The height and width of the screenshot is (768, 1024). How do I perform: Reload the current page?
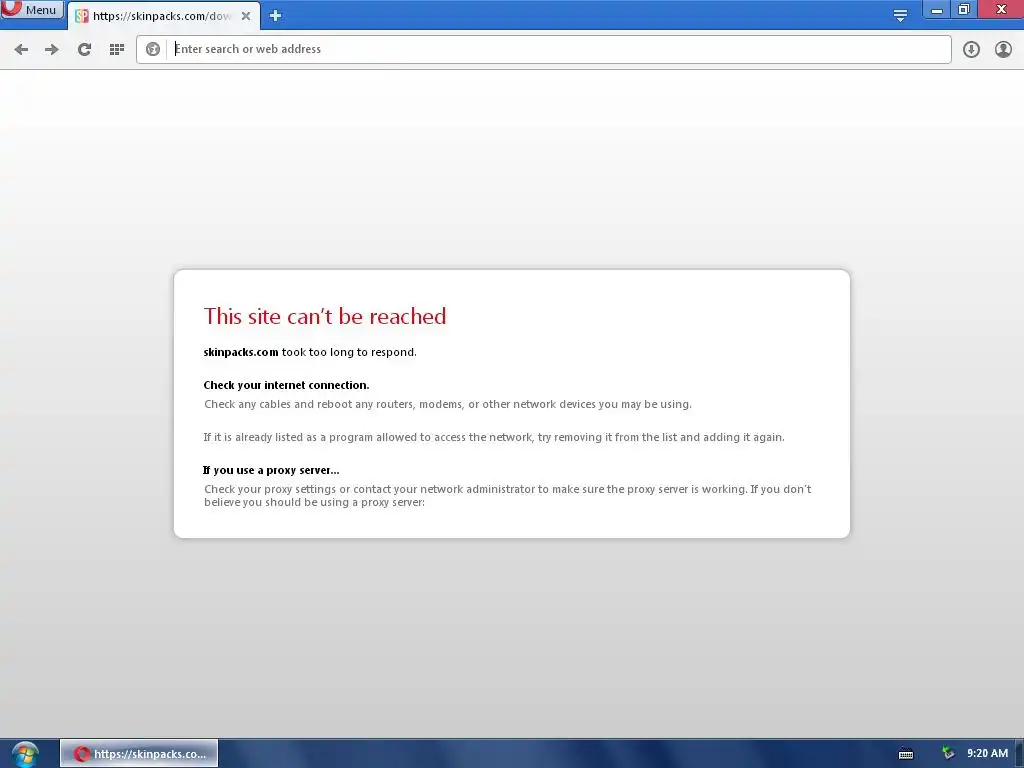pos(84,49)
